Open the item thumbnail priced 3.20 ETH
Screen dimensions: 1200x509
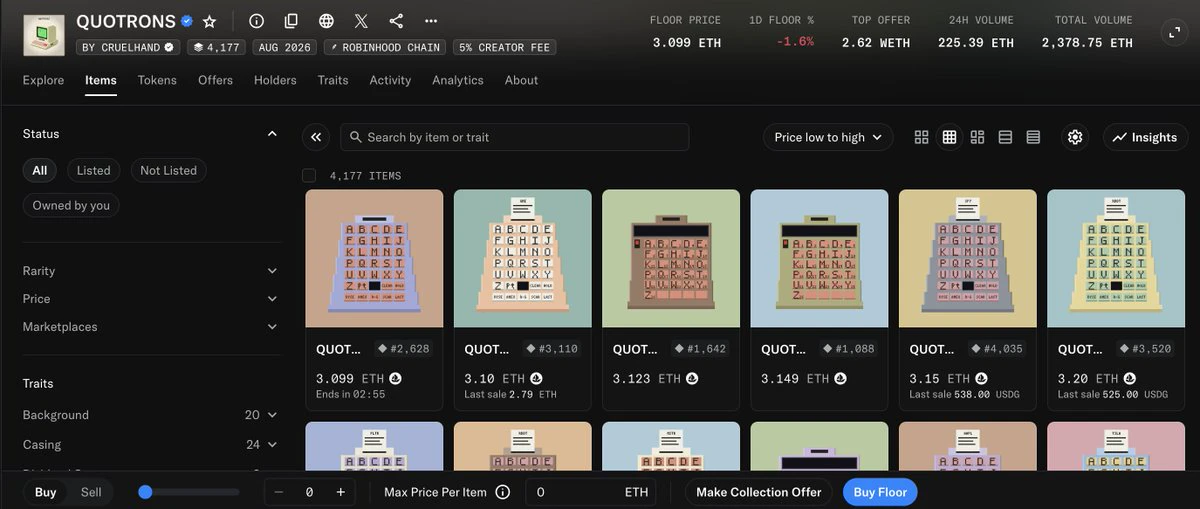(x=1116, y=259)
